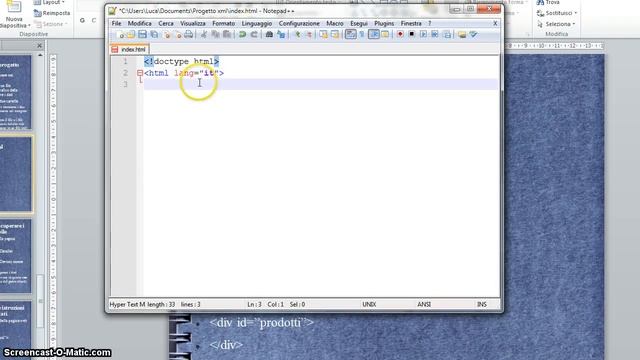Image resolution: width=640 pixels, height=360 pixels.
Task: Expand Sezione dropdown in PowerPoint ribbon
Action: 49,24
